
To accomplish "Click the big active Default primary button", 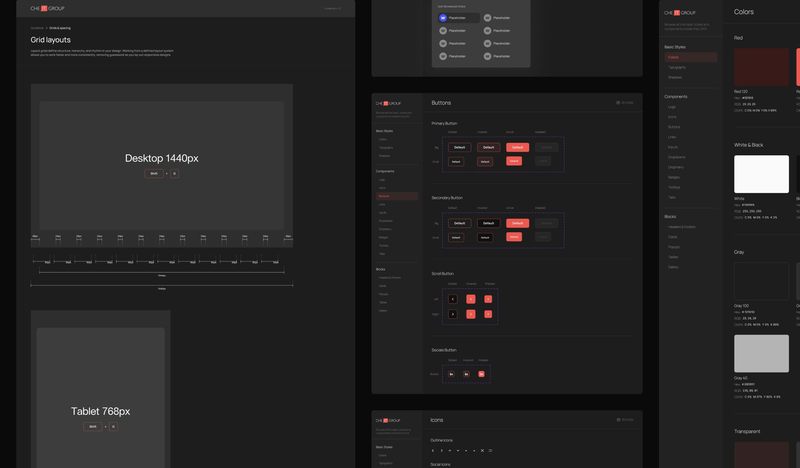I will pos(517,147).
